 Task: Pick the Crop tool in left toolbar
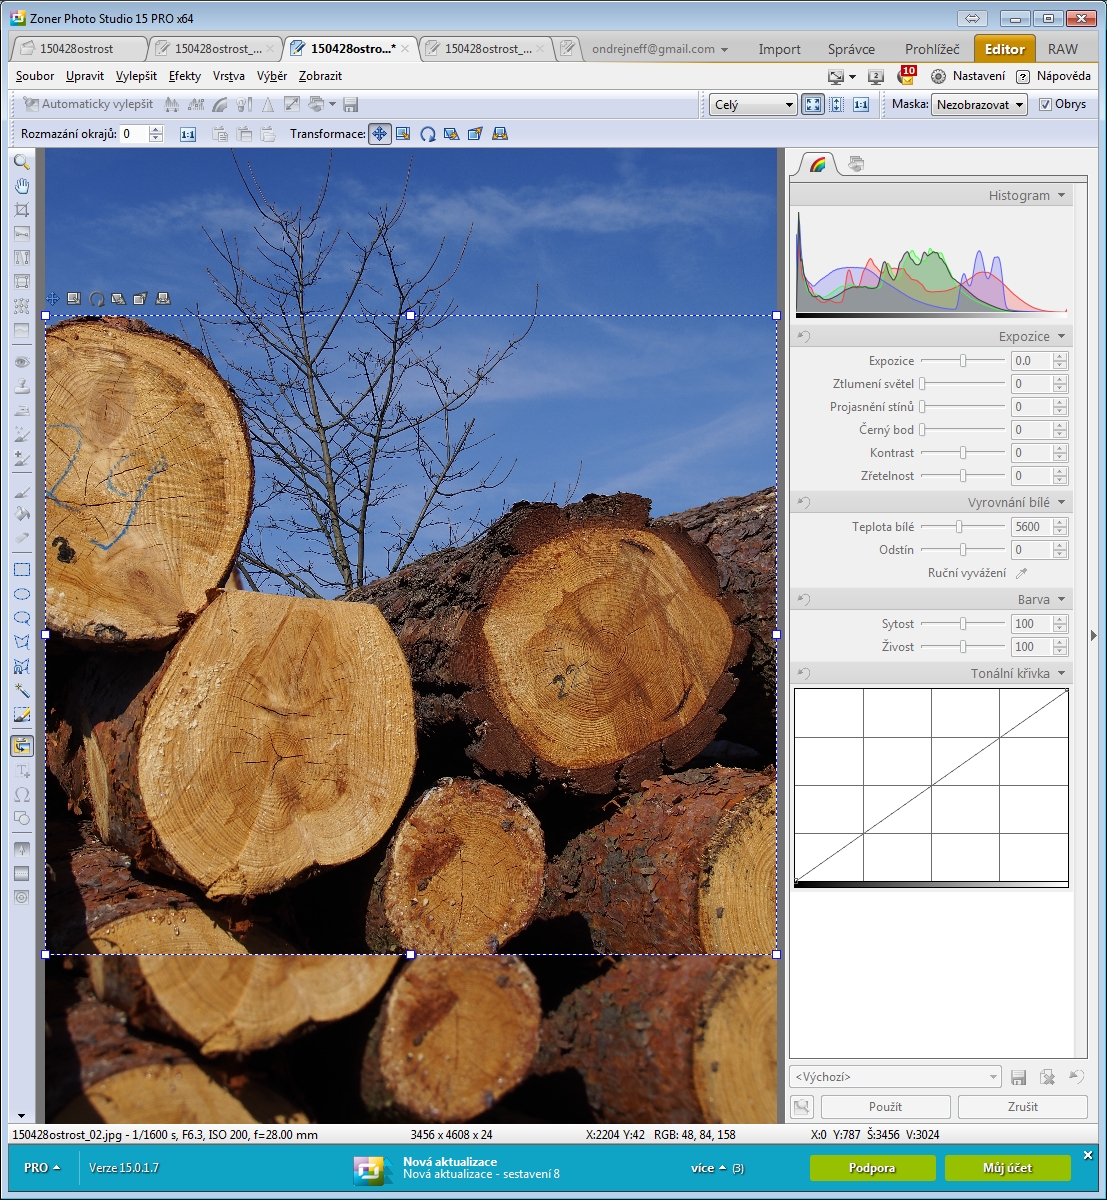tap(22, 210)
